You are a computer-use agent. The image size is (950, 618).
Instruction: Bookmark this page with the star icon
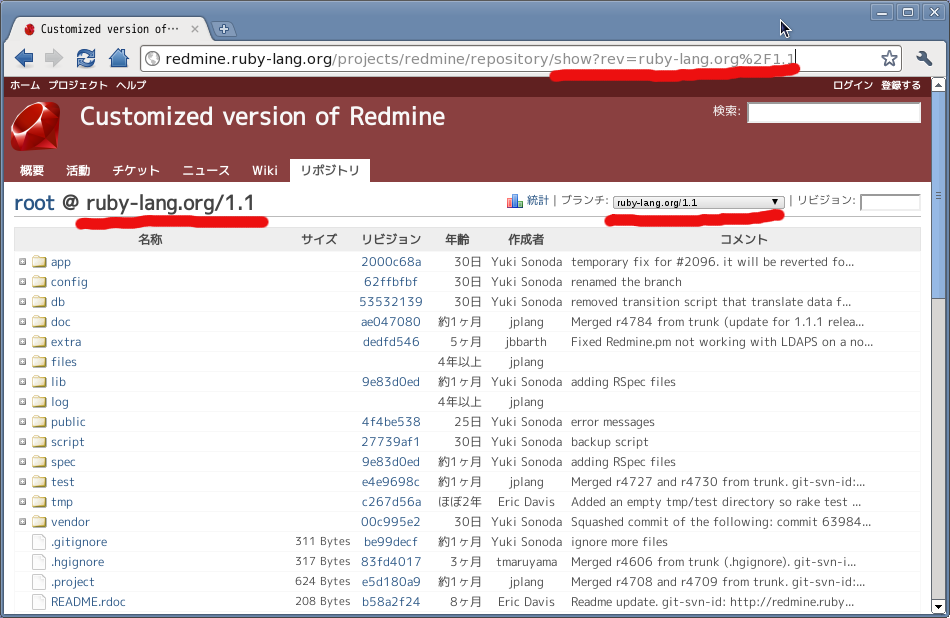click(x=889, y=58)
